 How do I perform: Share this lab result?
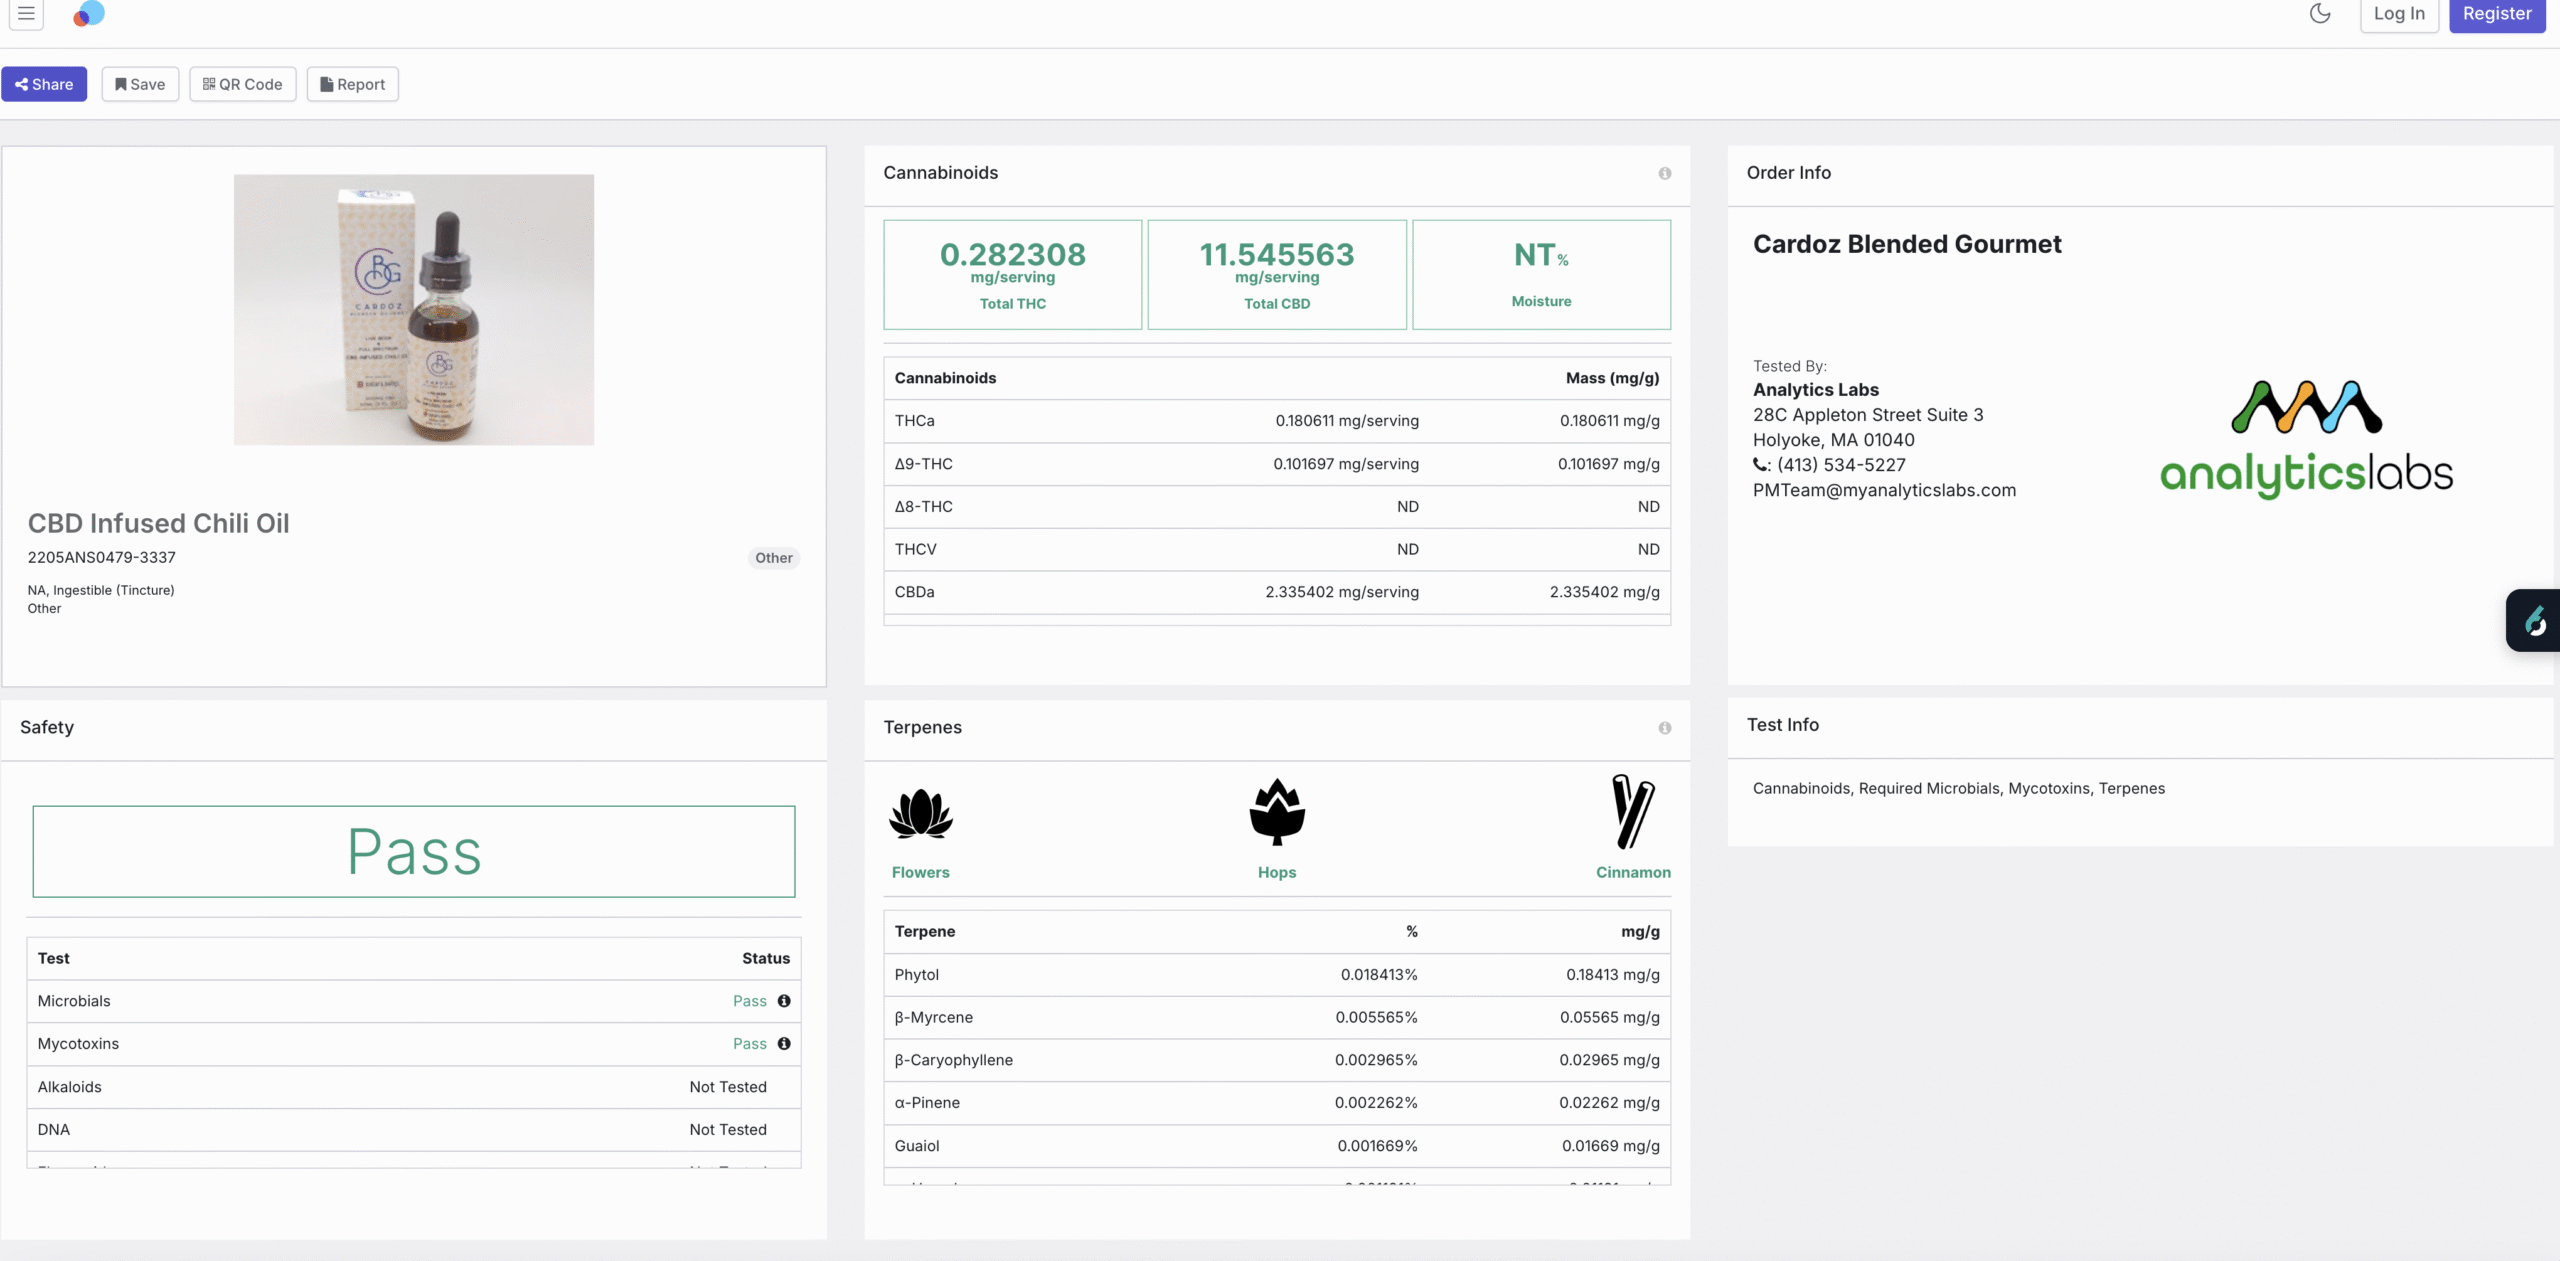(x=44, y=84)
